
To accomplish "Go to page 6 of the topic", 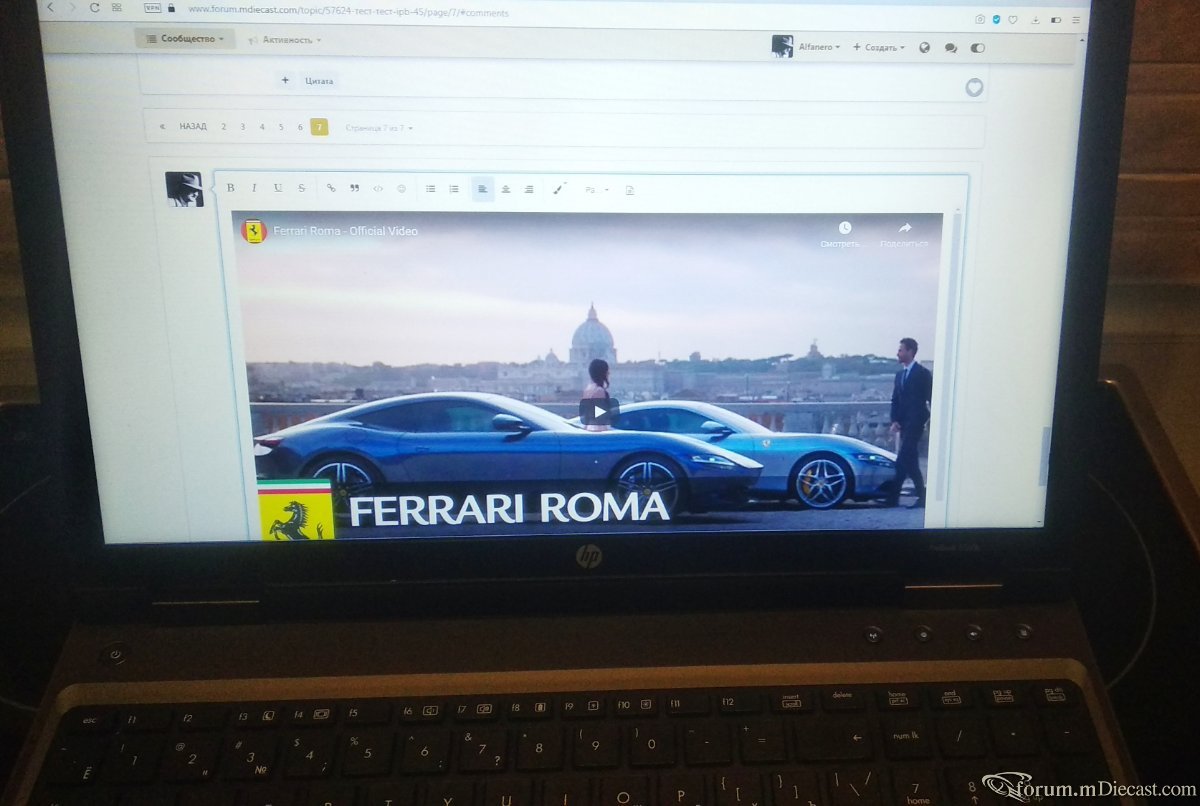I will (300, 127).
